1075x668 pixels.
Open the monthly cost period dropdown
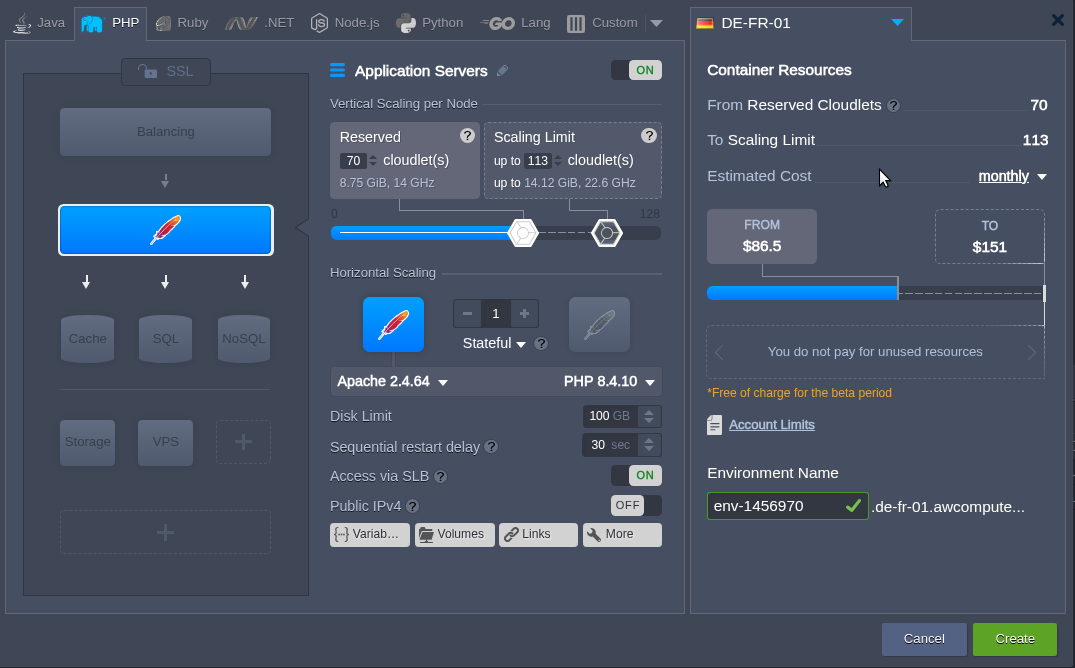pyautogui.click(x=1012, y=176)
